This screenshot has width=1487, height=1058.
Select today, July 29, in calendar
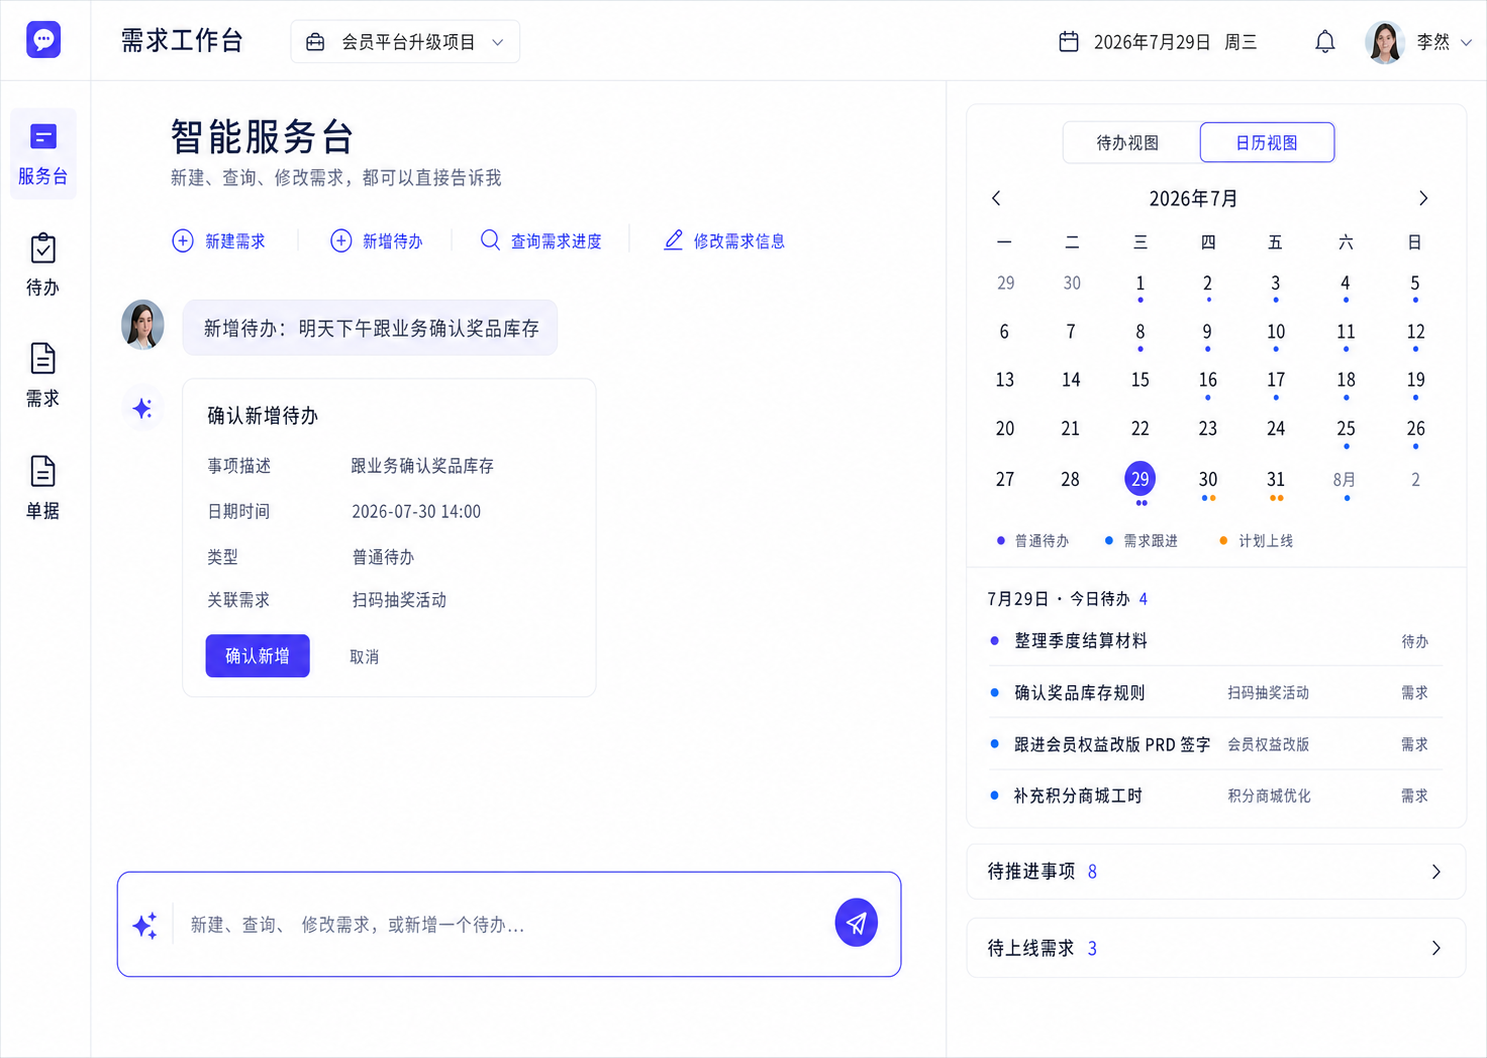pos(1140,480)
